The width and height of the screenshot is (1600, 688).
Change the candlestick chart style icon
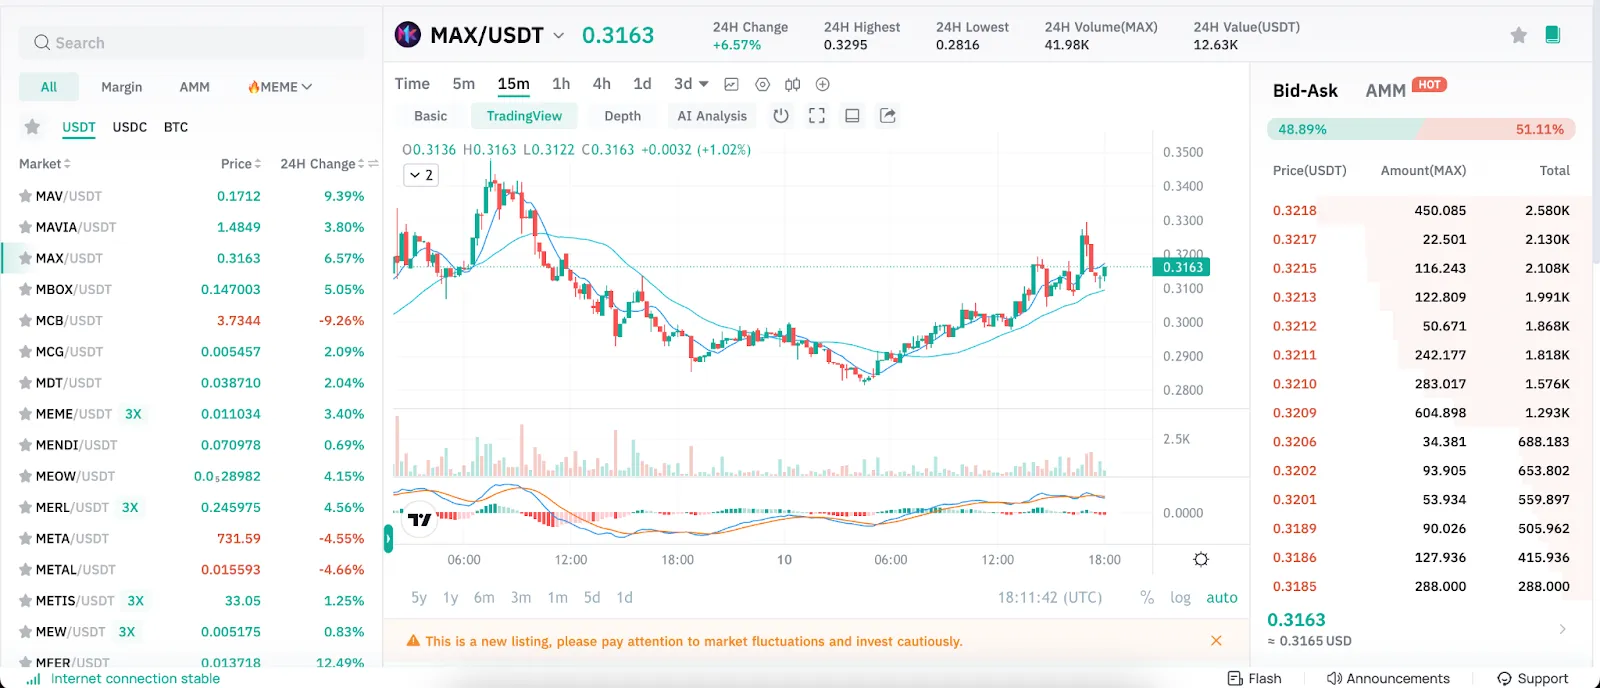pos(792,85)
